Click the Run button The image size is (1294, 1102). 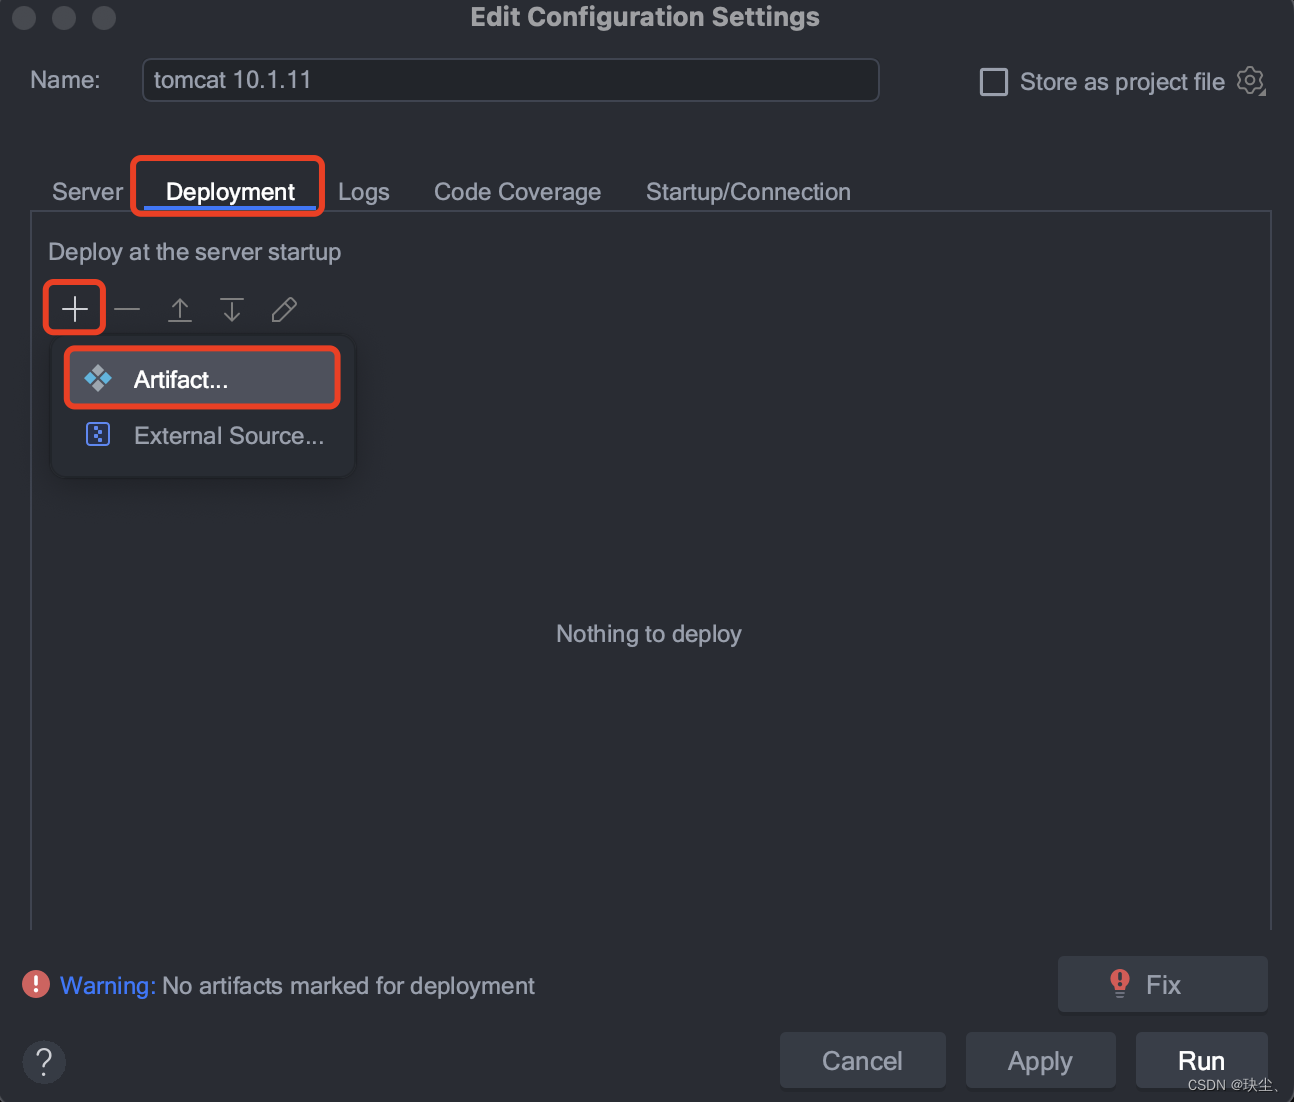tap(1201, 1060)
